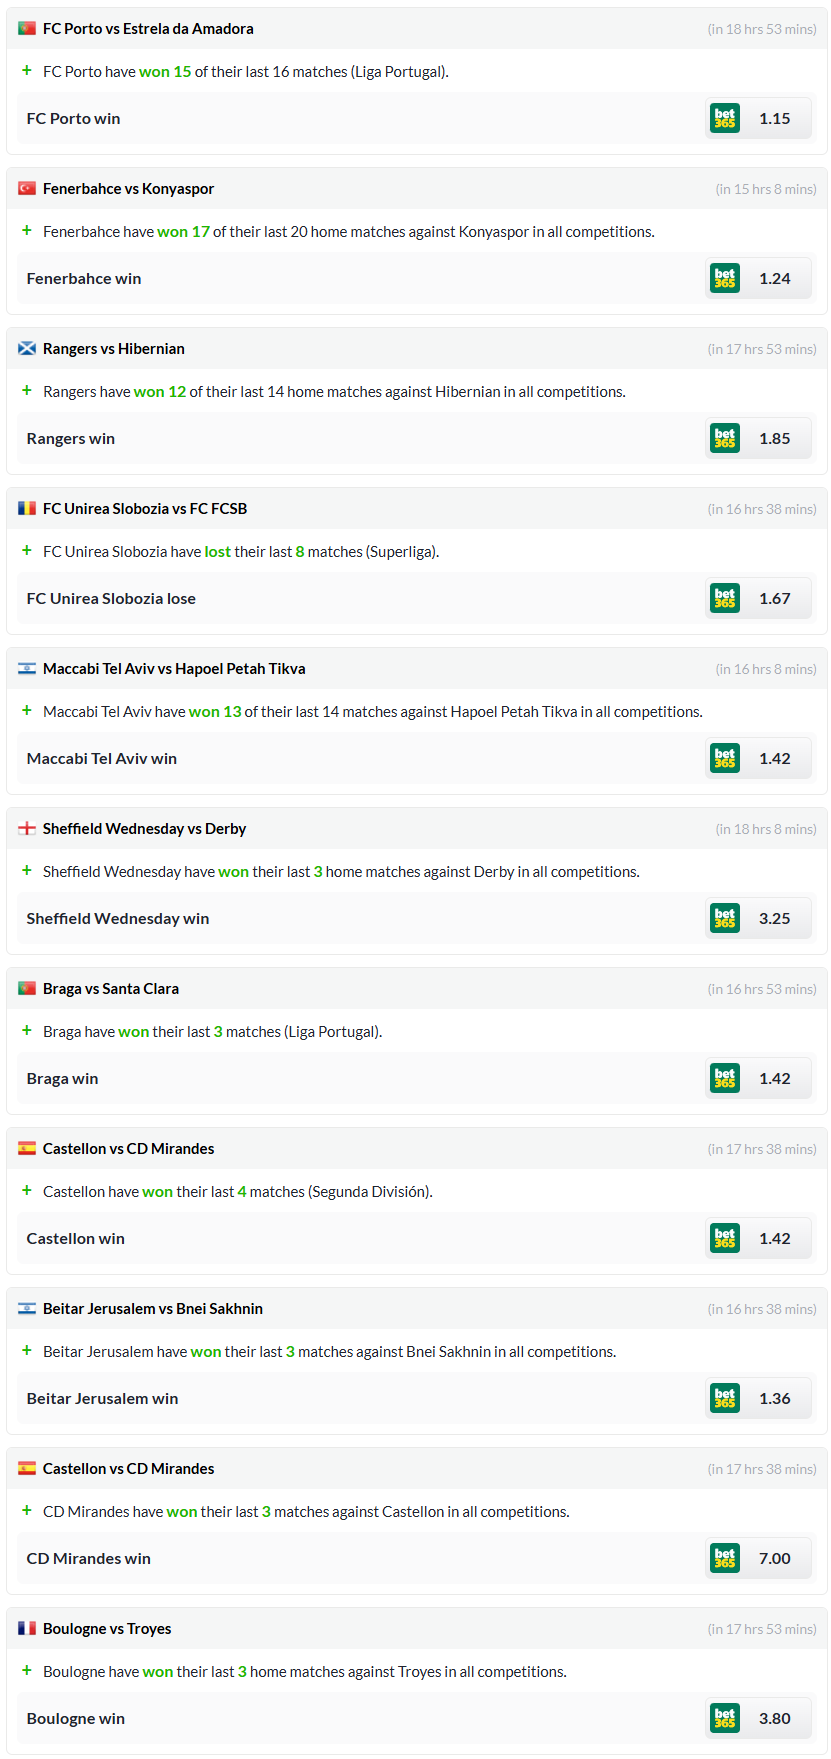Select the 7.00 odds for CD Mirandes win
Image resolution: width=831 pixels, height=1759 pixels.
coord(775,1558)
